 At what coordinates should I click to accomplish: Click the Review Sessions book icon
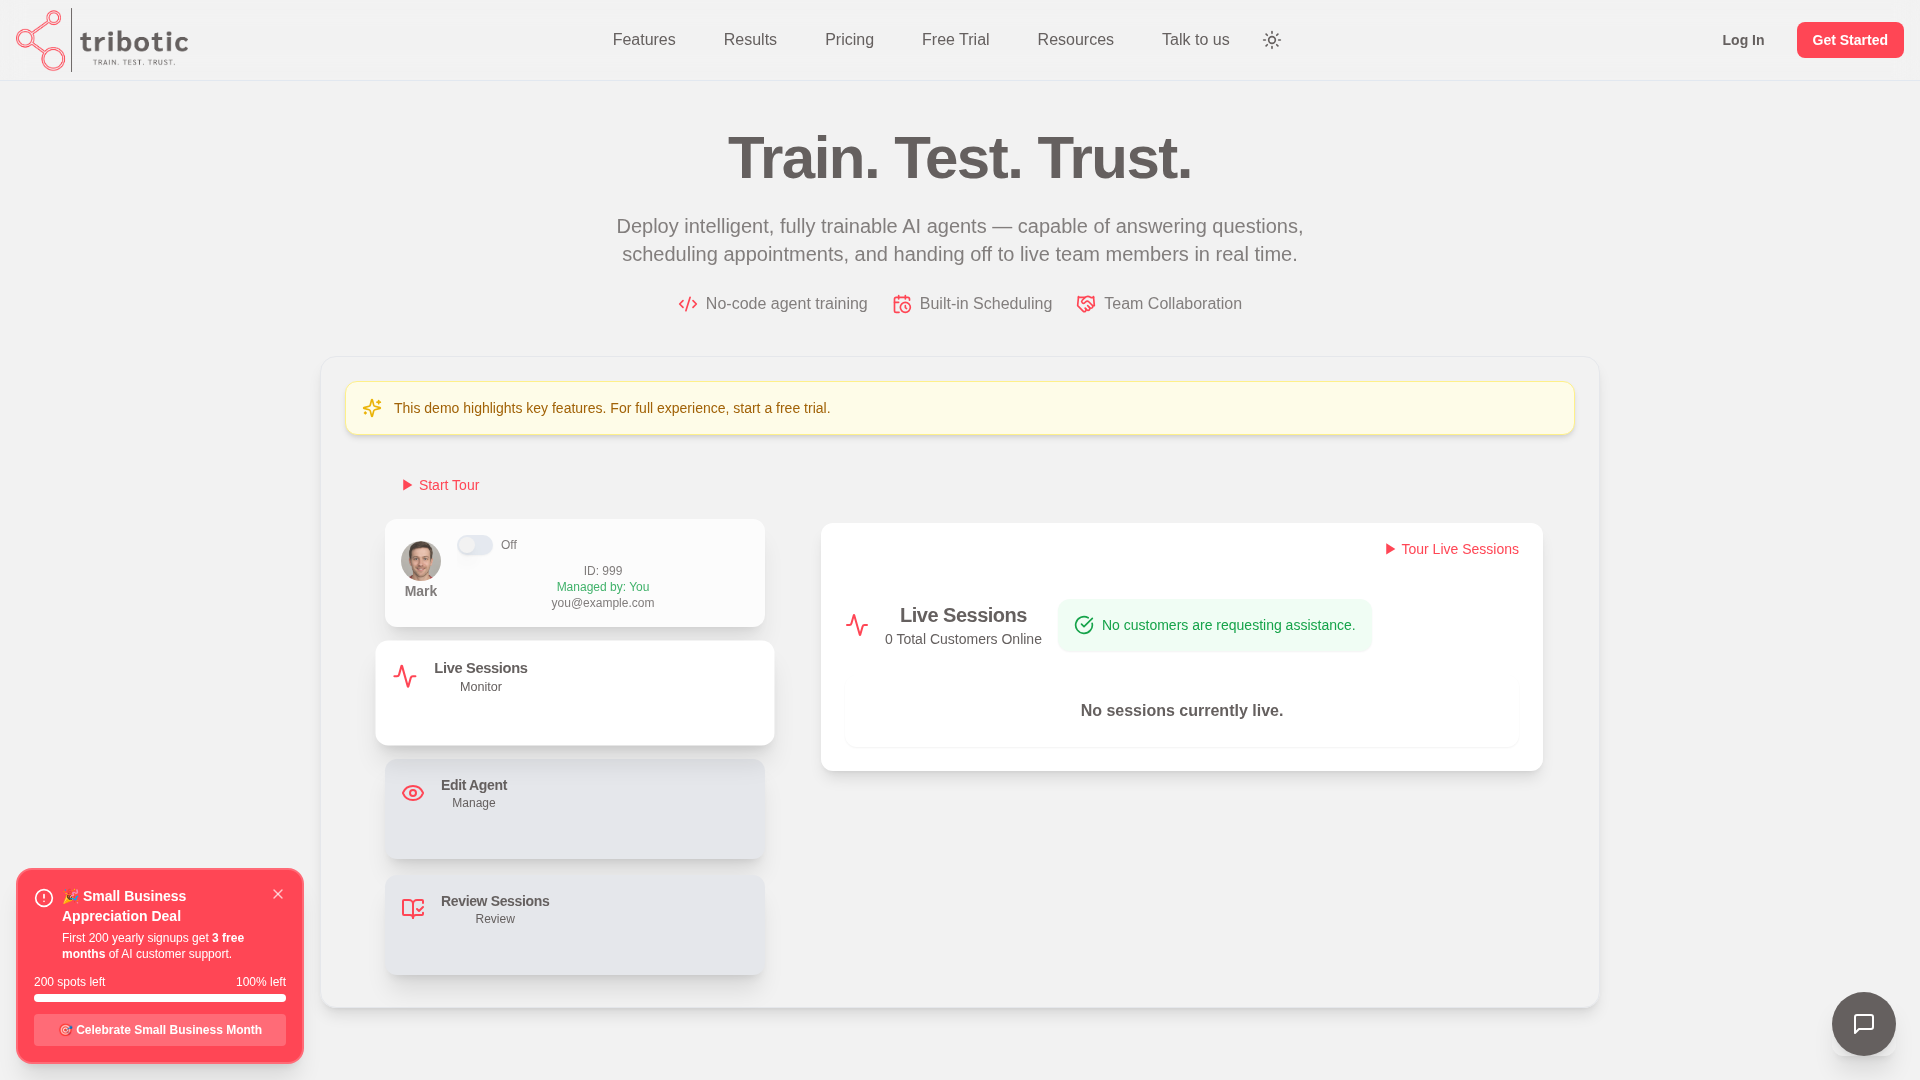tap(413, 908)
